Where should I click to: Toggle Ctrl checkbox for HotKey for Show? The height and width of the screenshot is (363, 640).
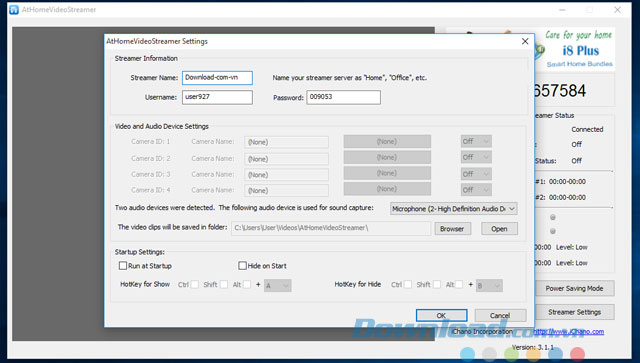[x=195, y=285]
